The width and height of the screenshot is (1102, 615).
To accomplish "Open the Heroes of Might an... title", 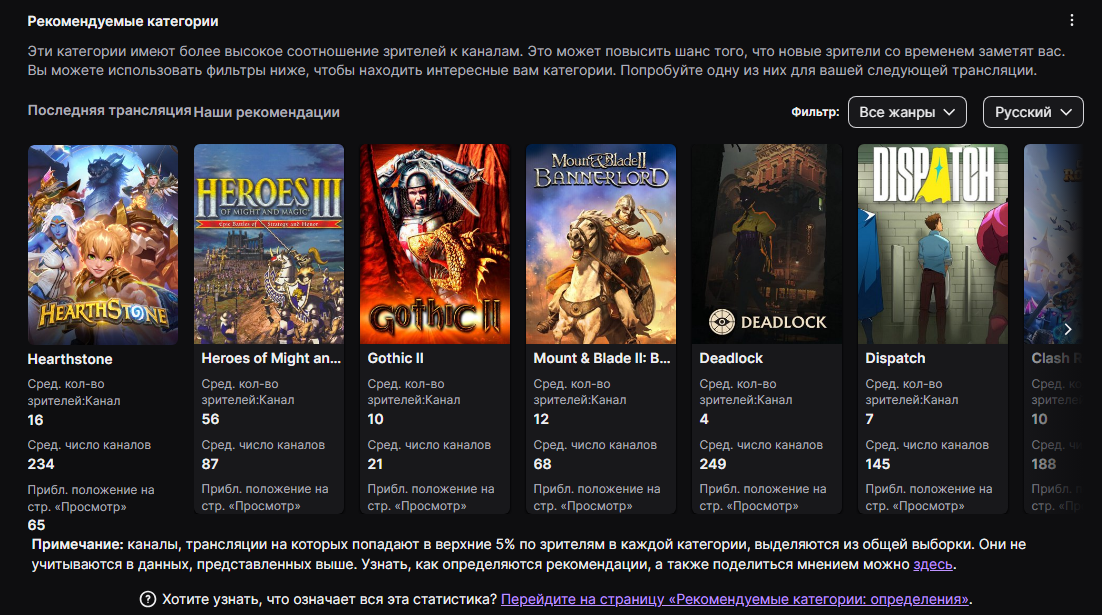I will [x=271, y=358].
